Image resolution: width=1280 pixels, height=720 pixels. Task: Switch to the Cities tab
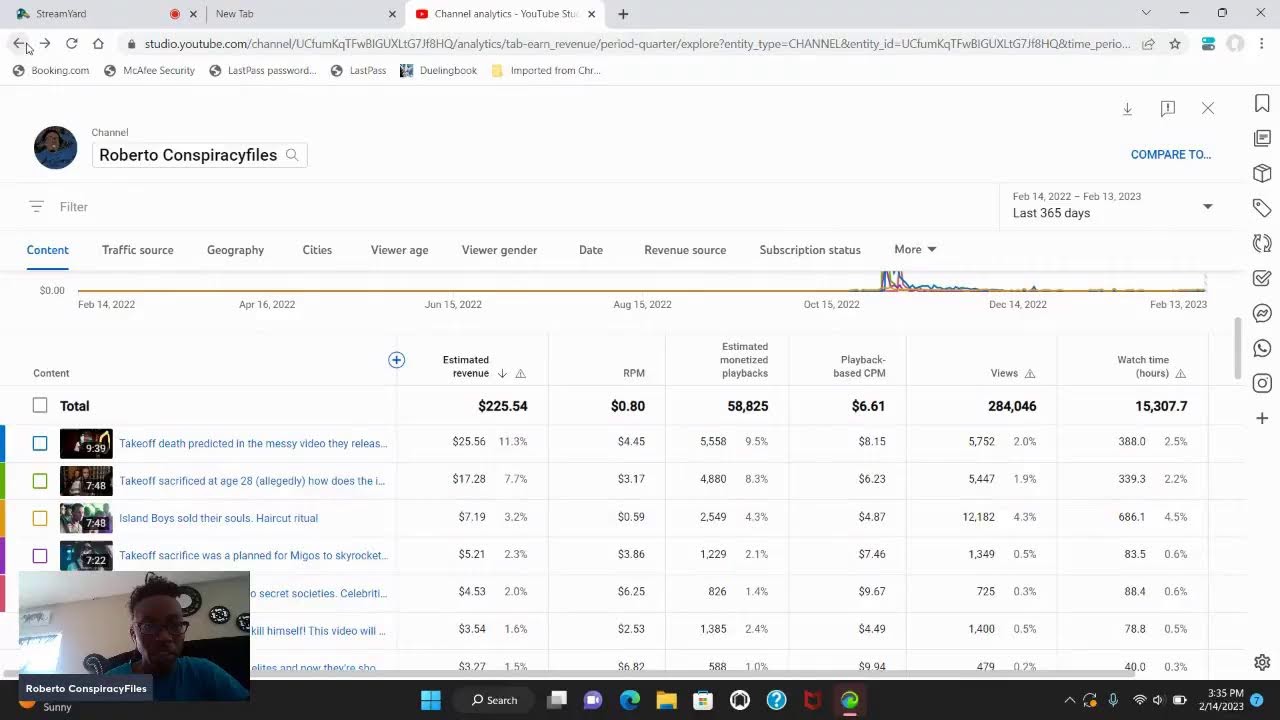coord(317,250)
